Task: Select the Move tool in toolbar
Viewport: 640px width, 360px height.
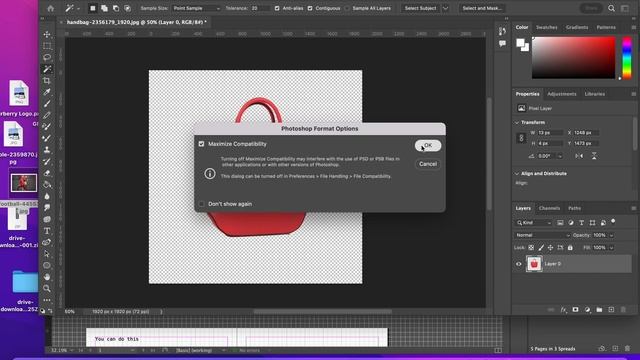Action: point(47,34)
